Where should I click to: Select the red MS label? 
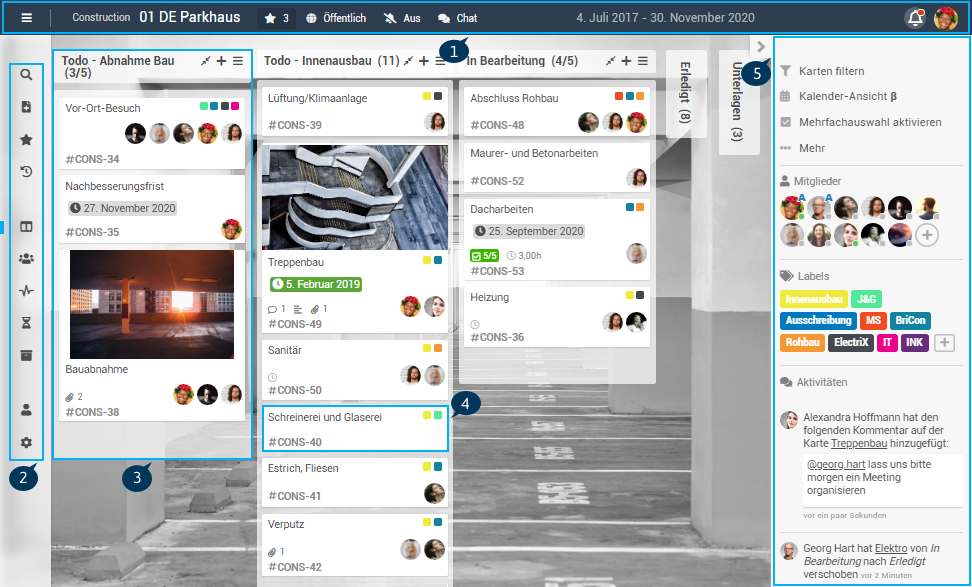(873, 320)
